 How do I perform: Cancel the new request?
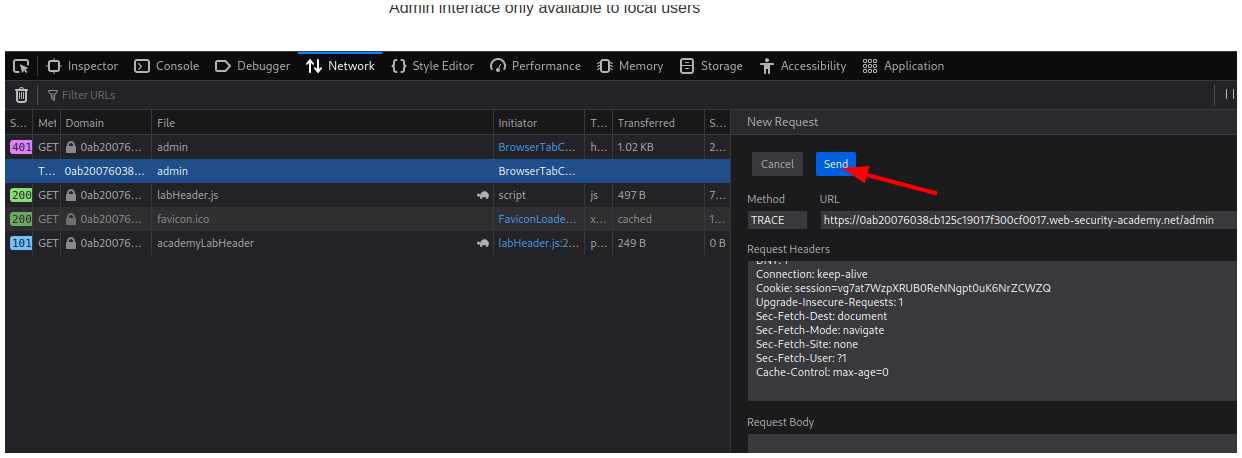click(777, 164)
